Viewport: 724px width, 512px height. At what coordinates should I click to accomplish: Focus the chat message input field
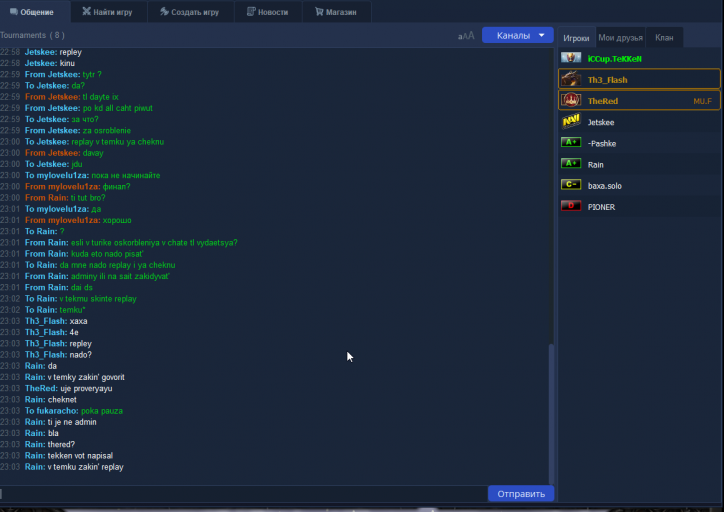[243, 494]
